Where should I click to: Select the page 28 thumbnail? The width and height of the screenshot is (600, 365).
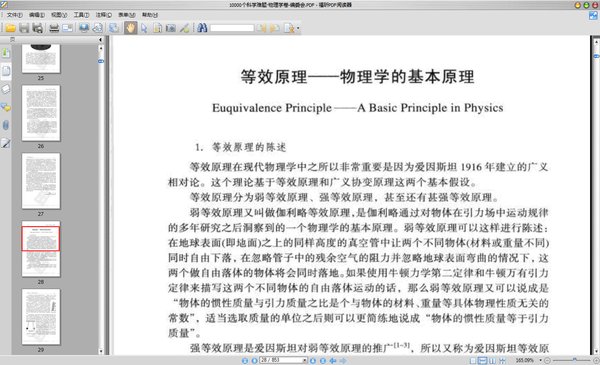(41, 249)
